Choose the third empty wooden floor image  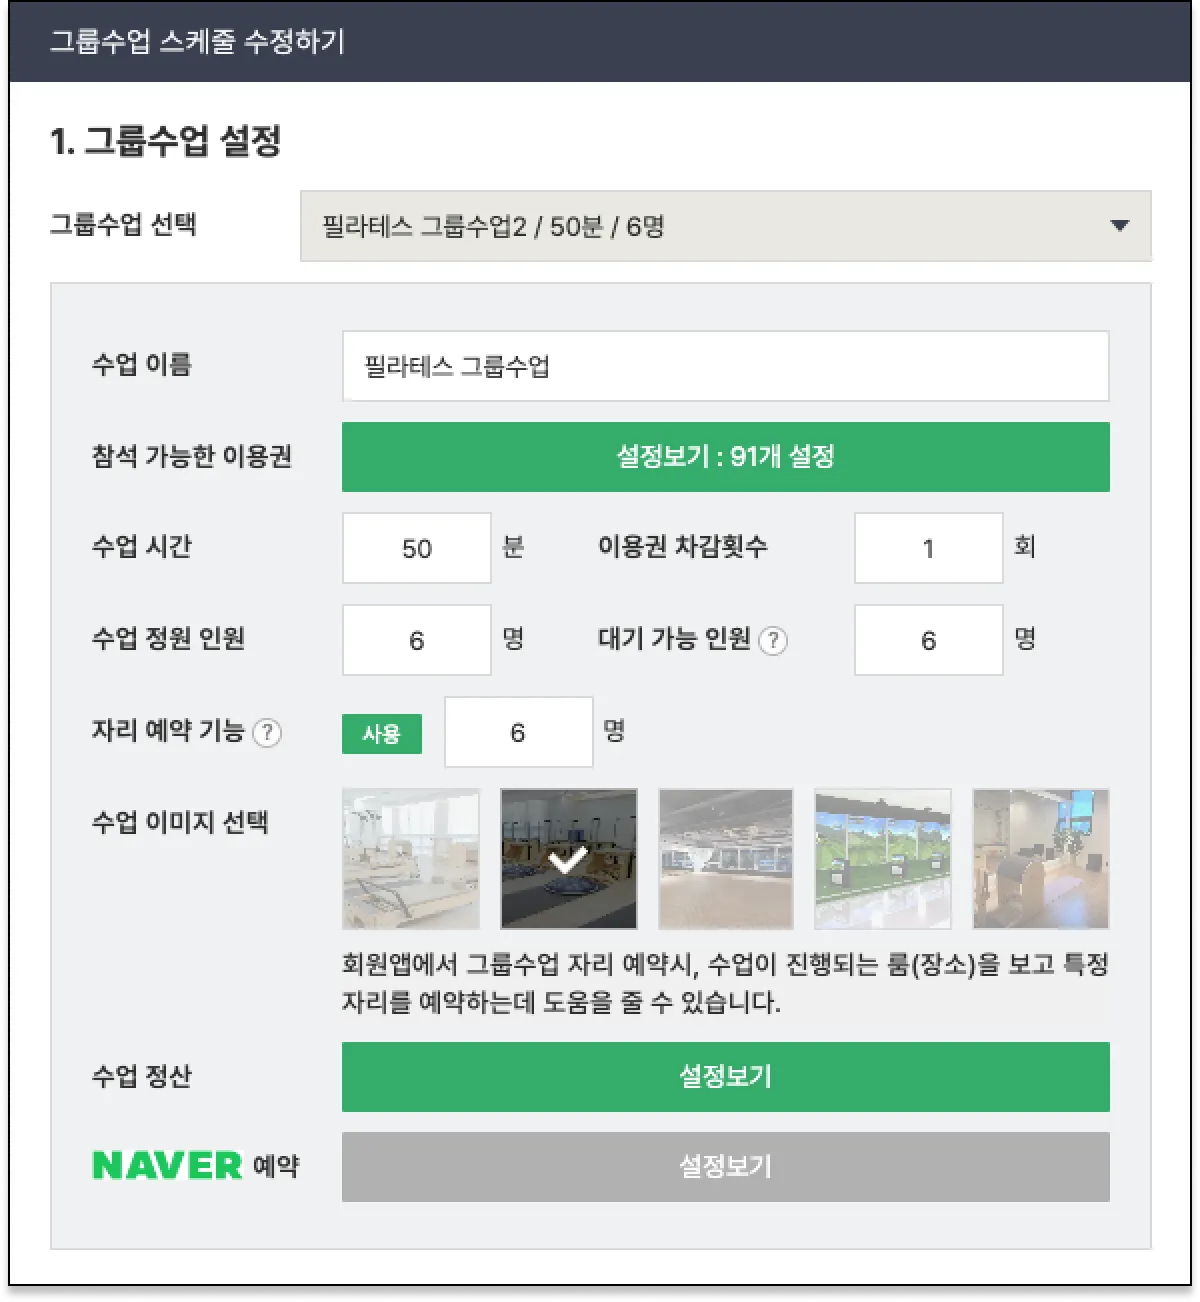[726, 859]
